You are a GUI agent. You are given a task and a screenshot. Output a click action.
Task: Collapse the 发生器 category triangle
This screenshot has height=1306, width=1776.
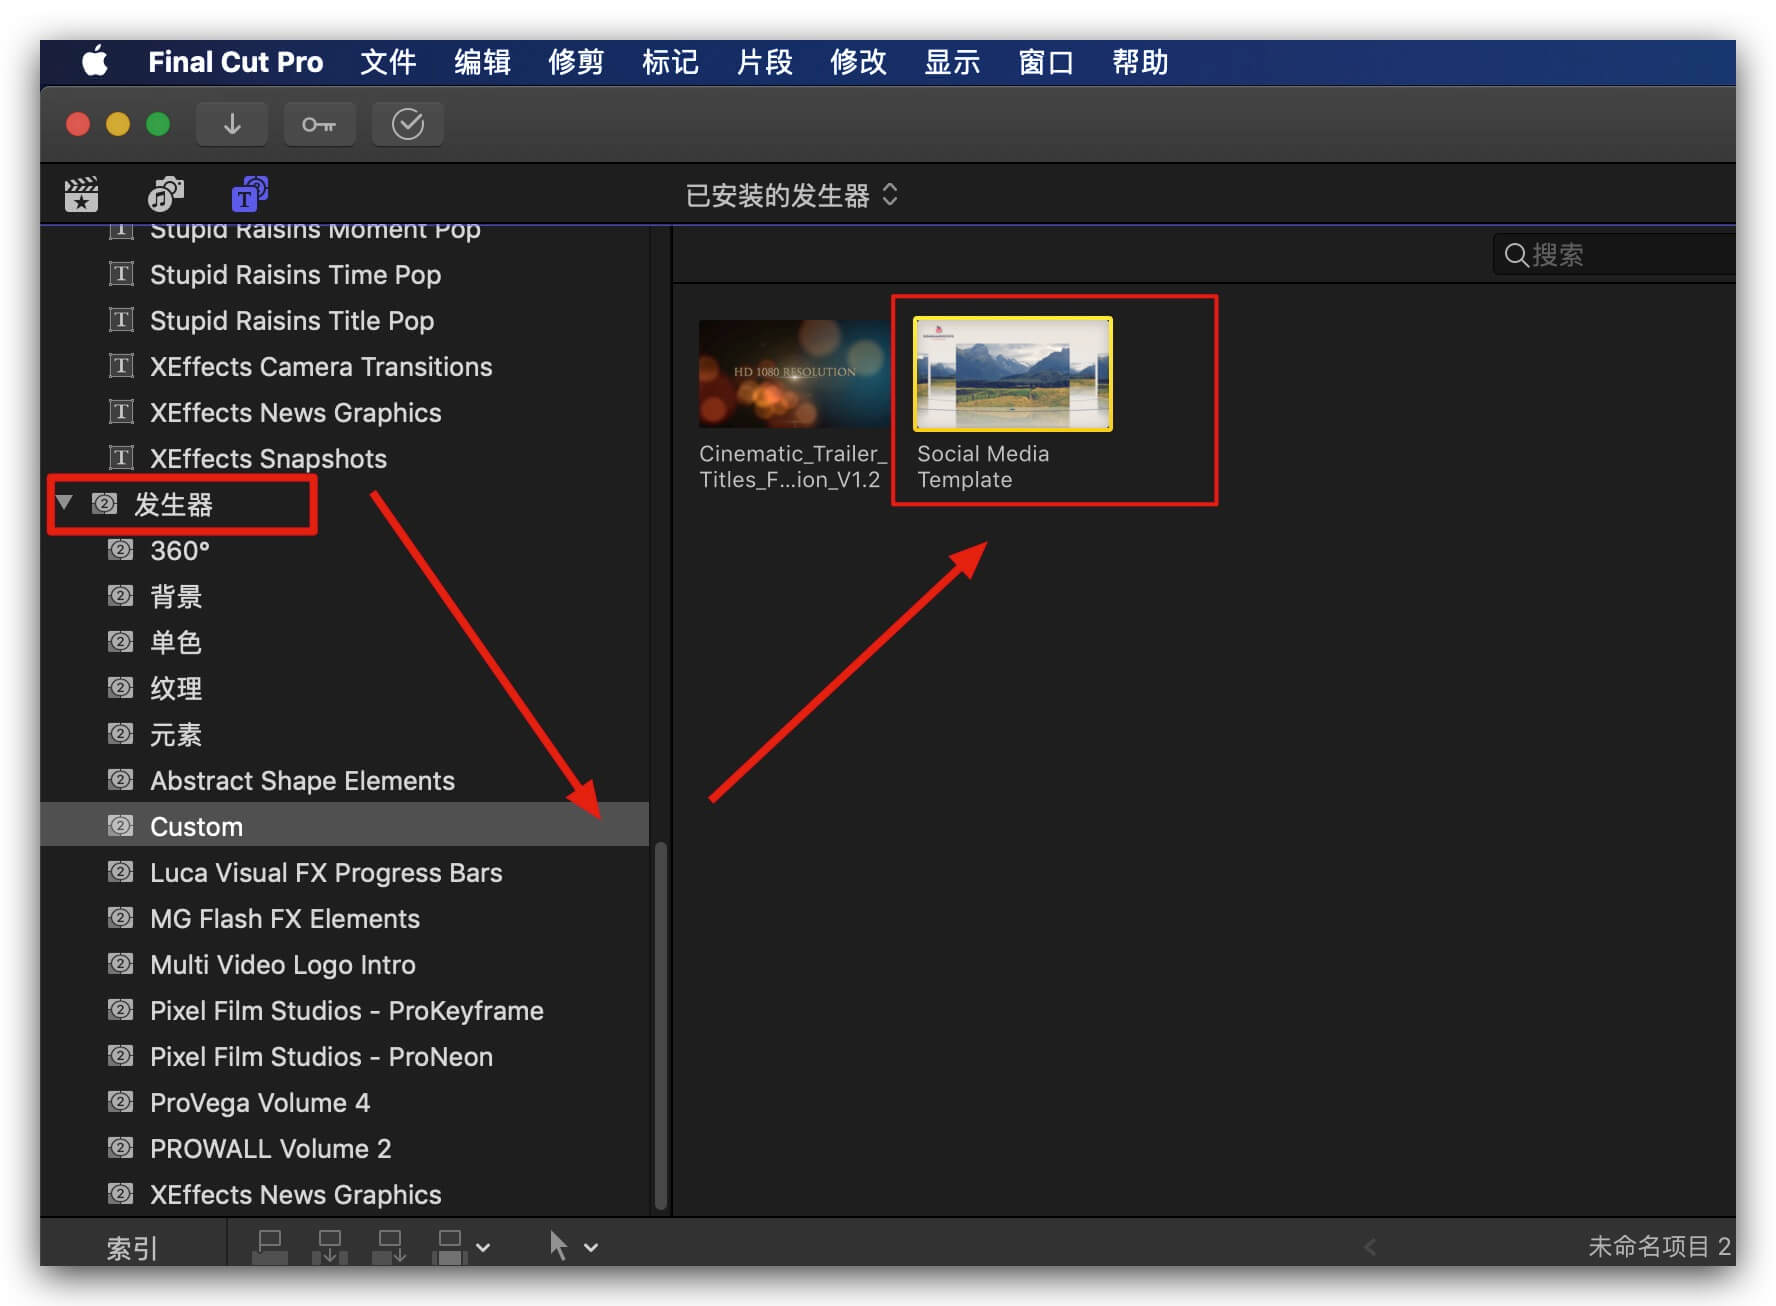pyautogui.click(x=65, y=503)
